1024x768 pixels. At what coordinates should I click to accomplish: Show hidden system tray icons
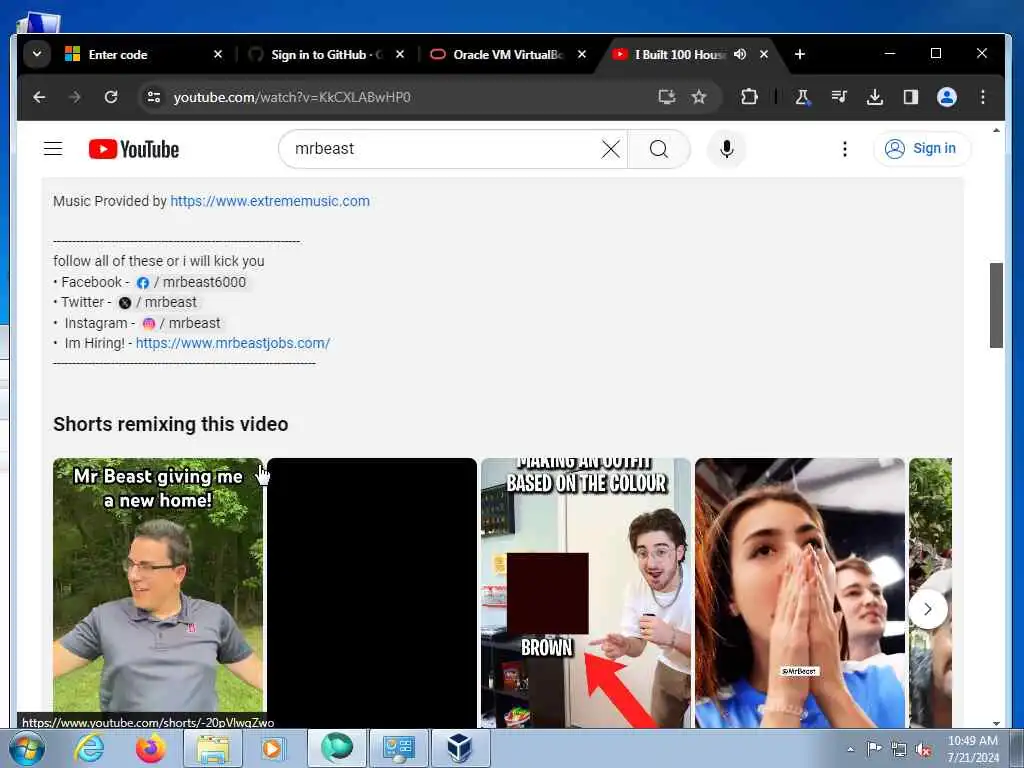click(x=850, y=750)
